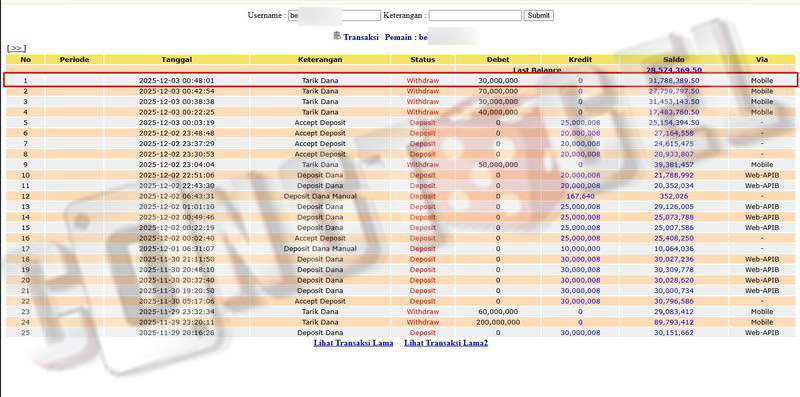This screenshot has height=397, width=800.
Task: Open Lihat Transaksi Lama2 link
Action: pyautogui.click(x=446, y=343)
